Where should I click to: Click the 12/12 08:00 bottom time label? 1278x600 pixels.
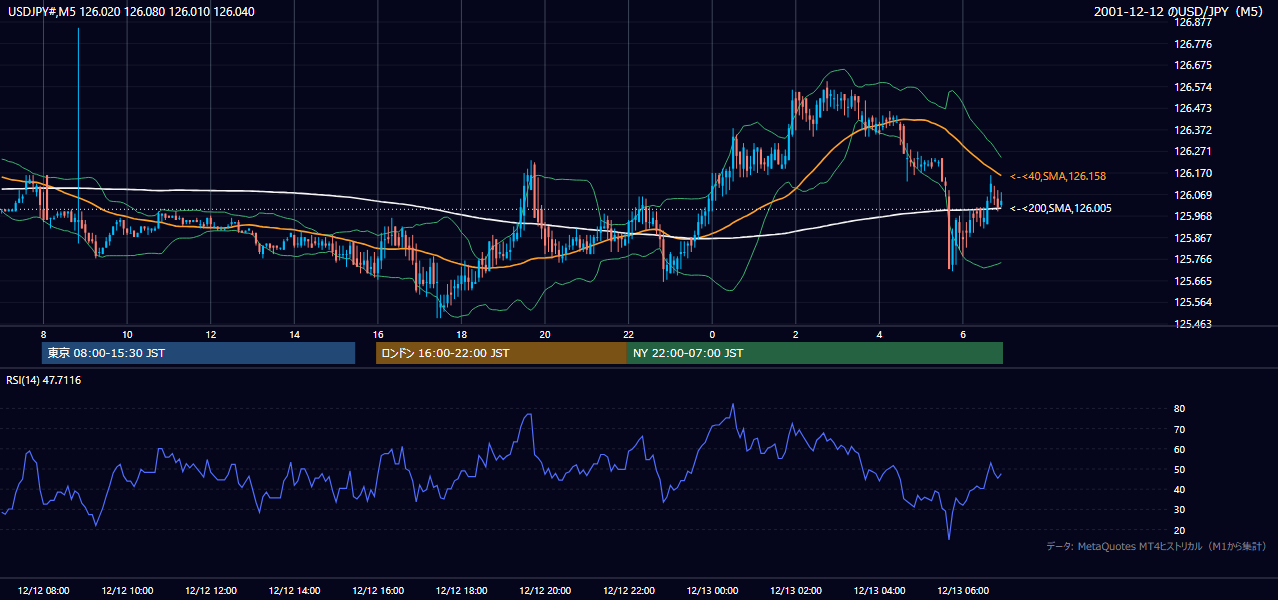(x=43, y=591)
